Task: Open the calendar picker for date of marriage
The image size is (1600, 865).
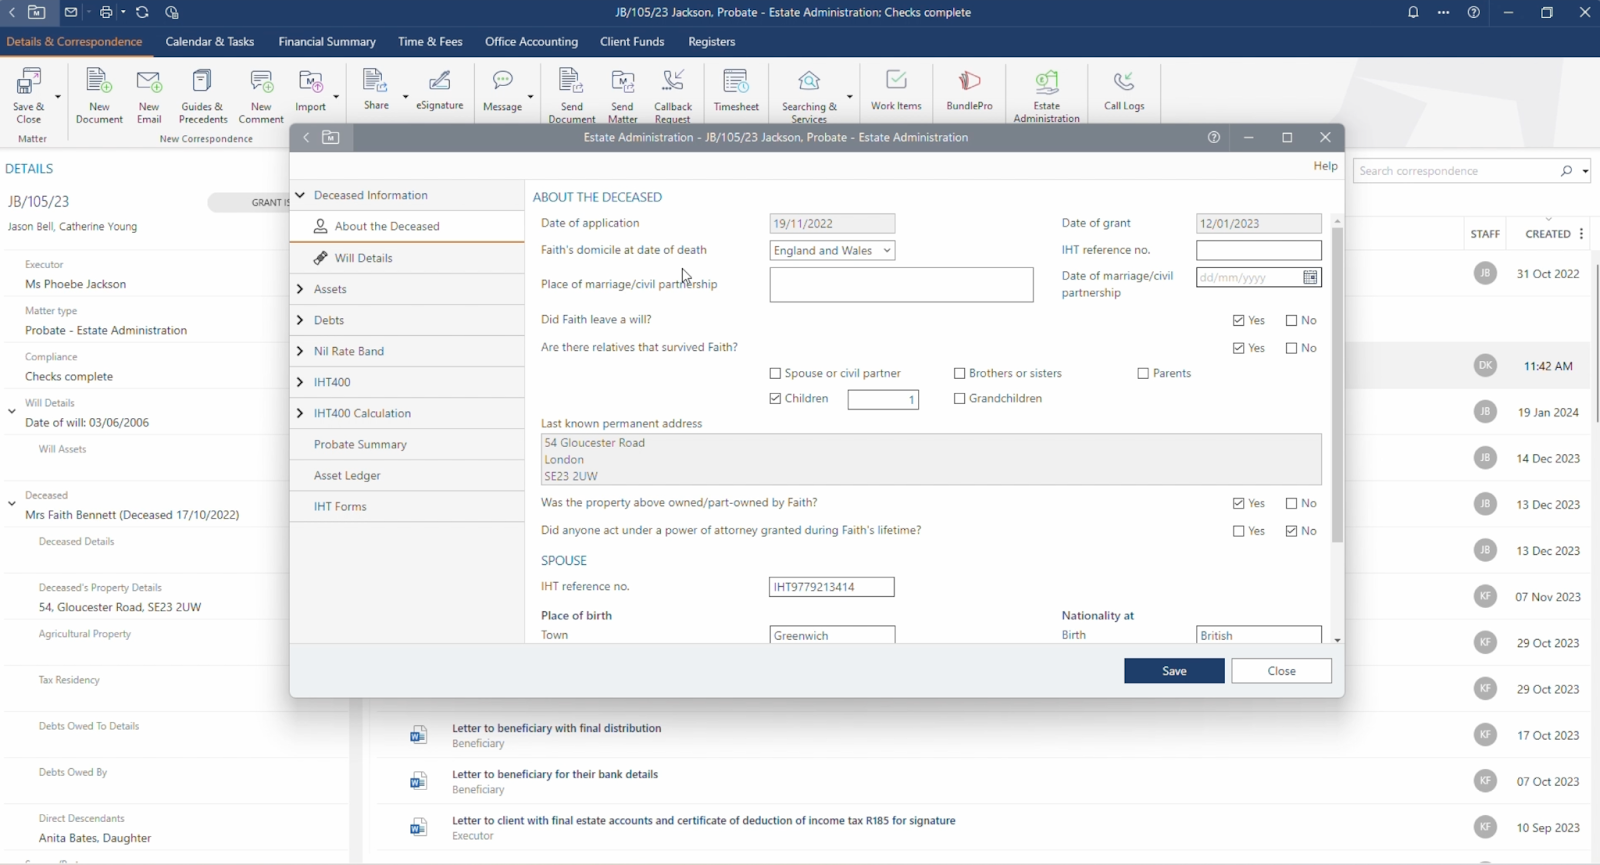Action: tap(1310, 277)
